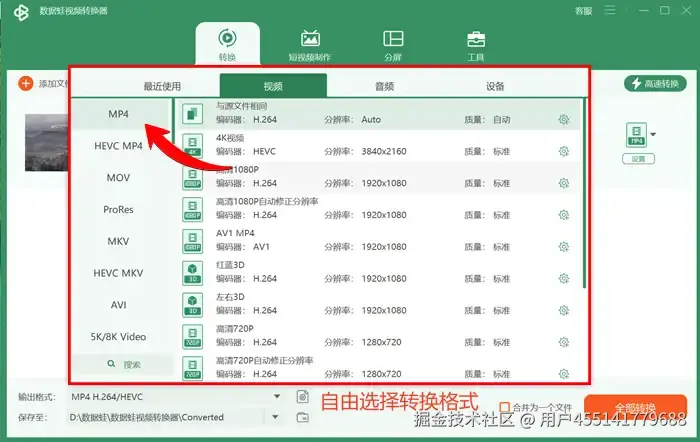This screenshot has height=442, width=700.
Task: Open gear for 高清1080P自动修正分辨率 preset
Action: [x=564, y=215]
